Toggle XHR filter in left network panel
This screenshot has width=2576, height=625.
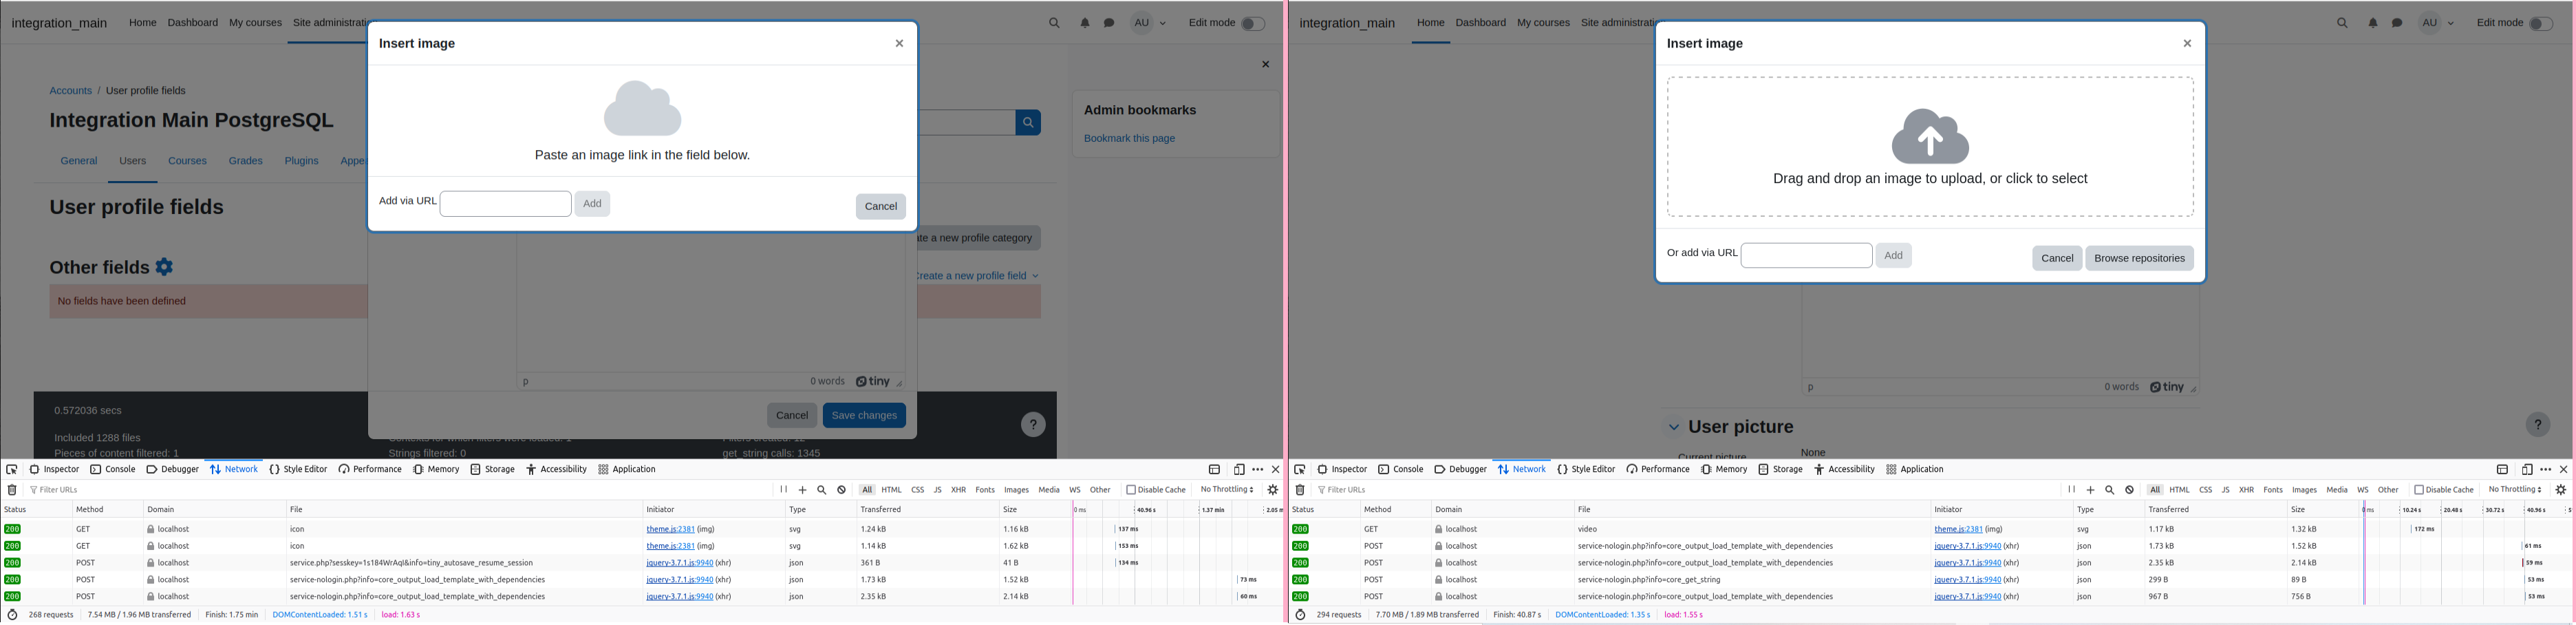click(x=958, y=491)
